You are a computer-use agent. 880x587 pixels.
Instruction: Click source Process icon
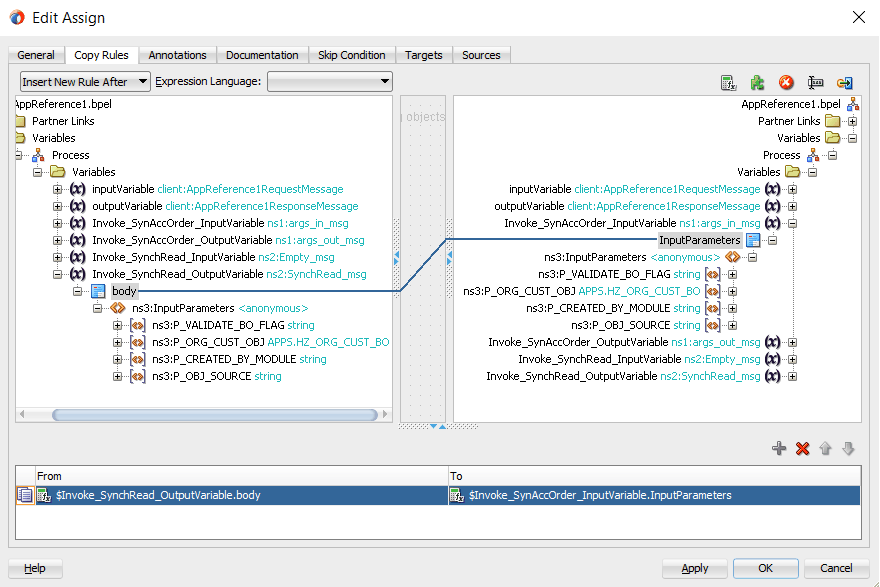point(38,155)
